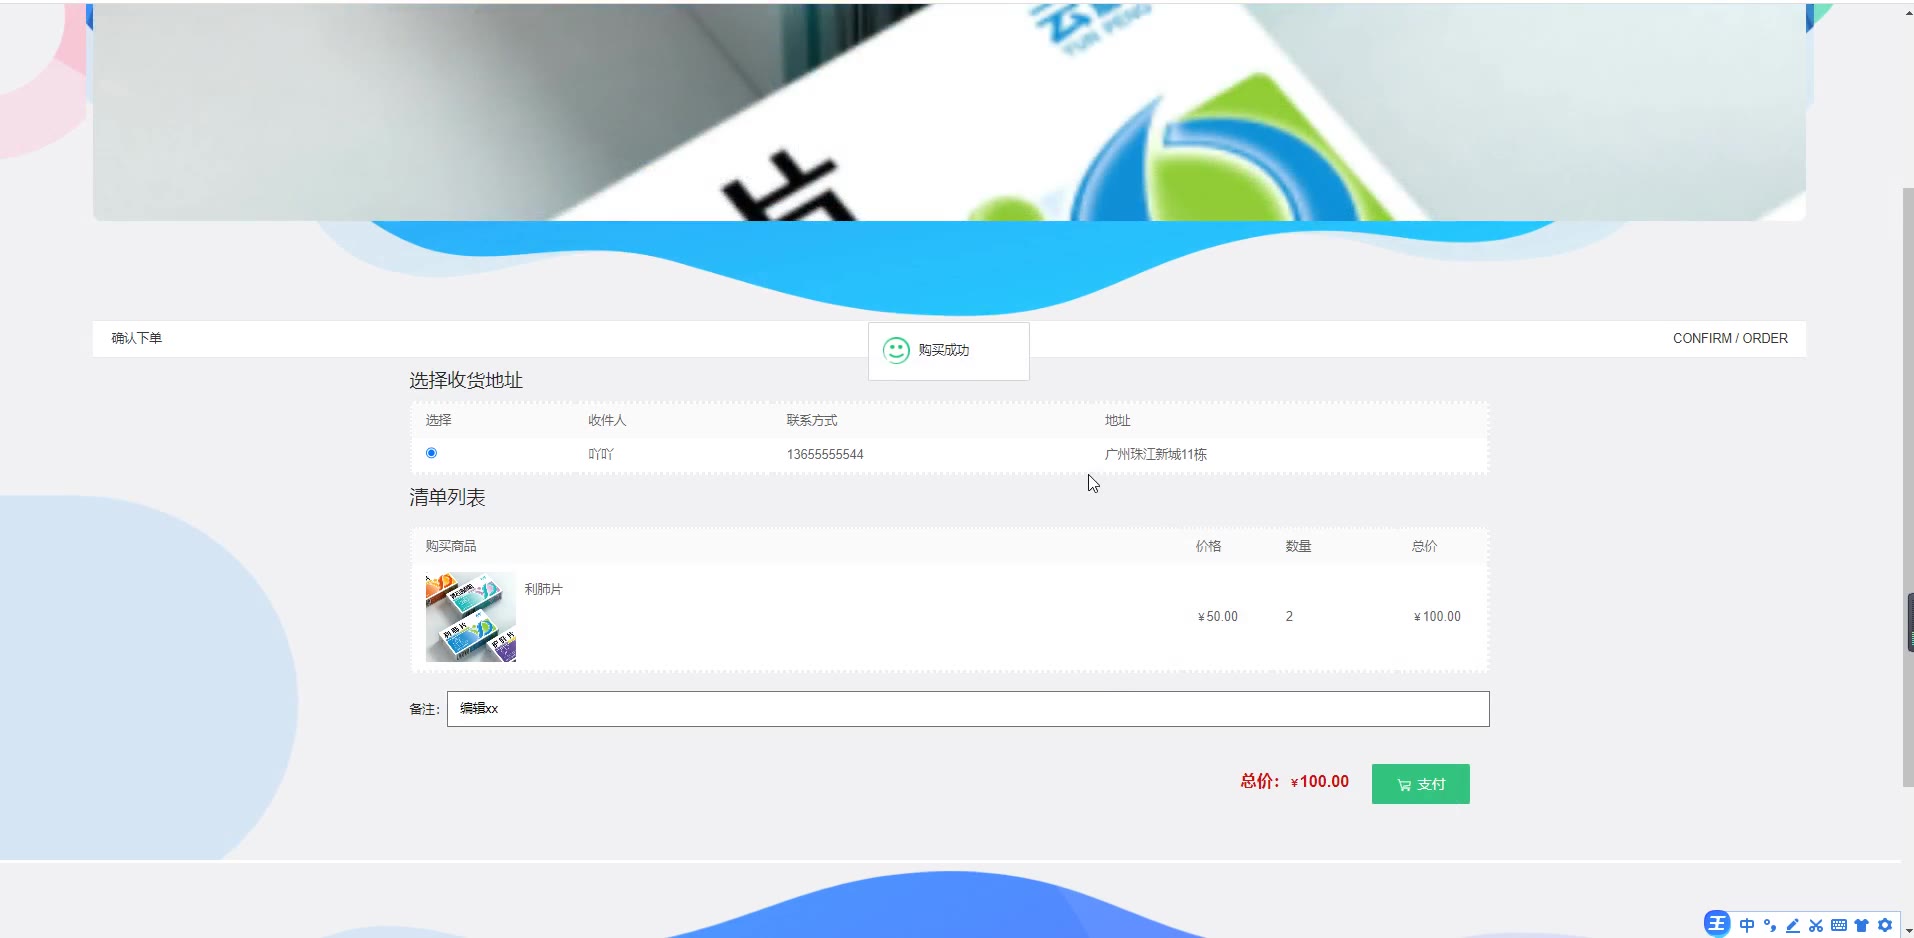Select the address radio button for 吖吖
Image resolution: width=1914 pixels, height=938 pixels.
click(431, 453)
